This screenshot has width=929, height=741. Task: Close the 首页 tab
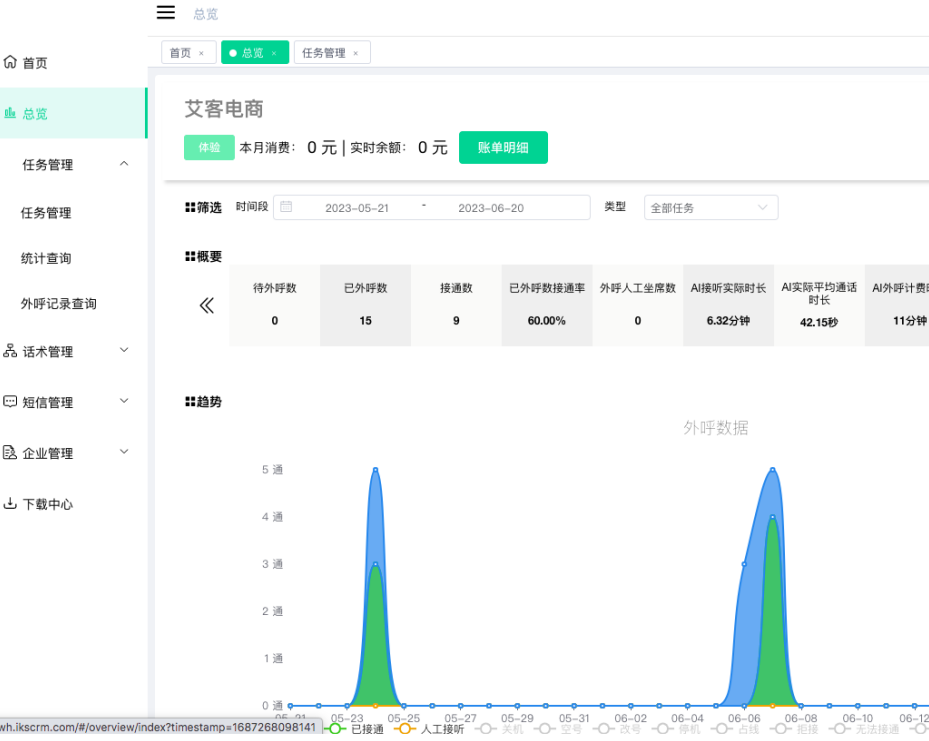pos(201,54)
